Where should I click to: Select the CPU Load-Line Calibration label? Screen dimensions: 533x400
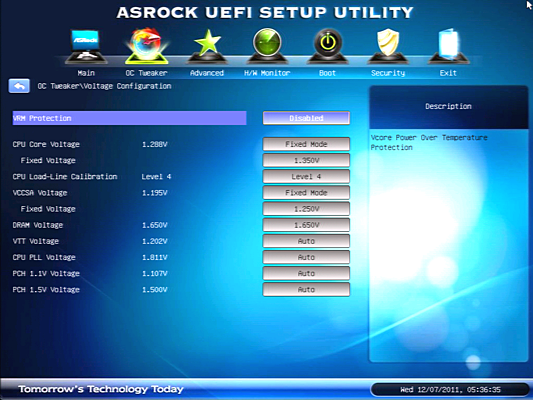point(65,177)
